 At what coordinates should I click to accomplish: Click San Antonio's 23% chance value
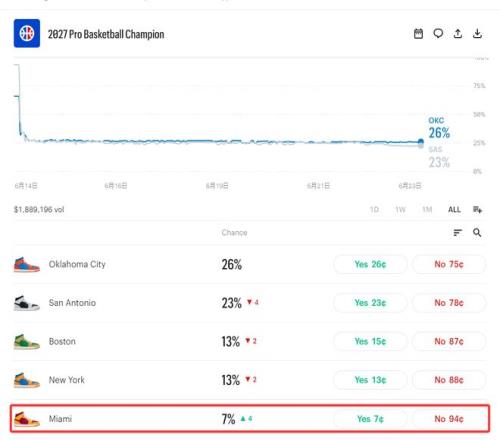click(232, 303)
